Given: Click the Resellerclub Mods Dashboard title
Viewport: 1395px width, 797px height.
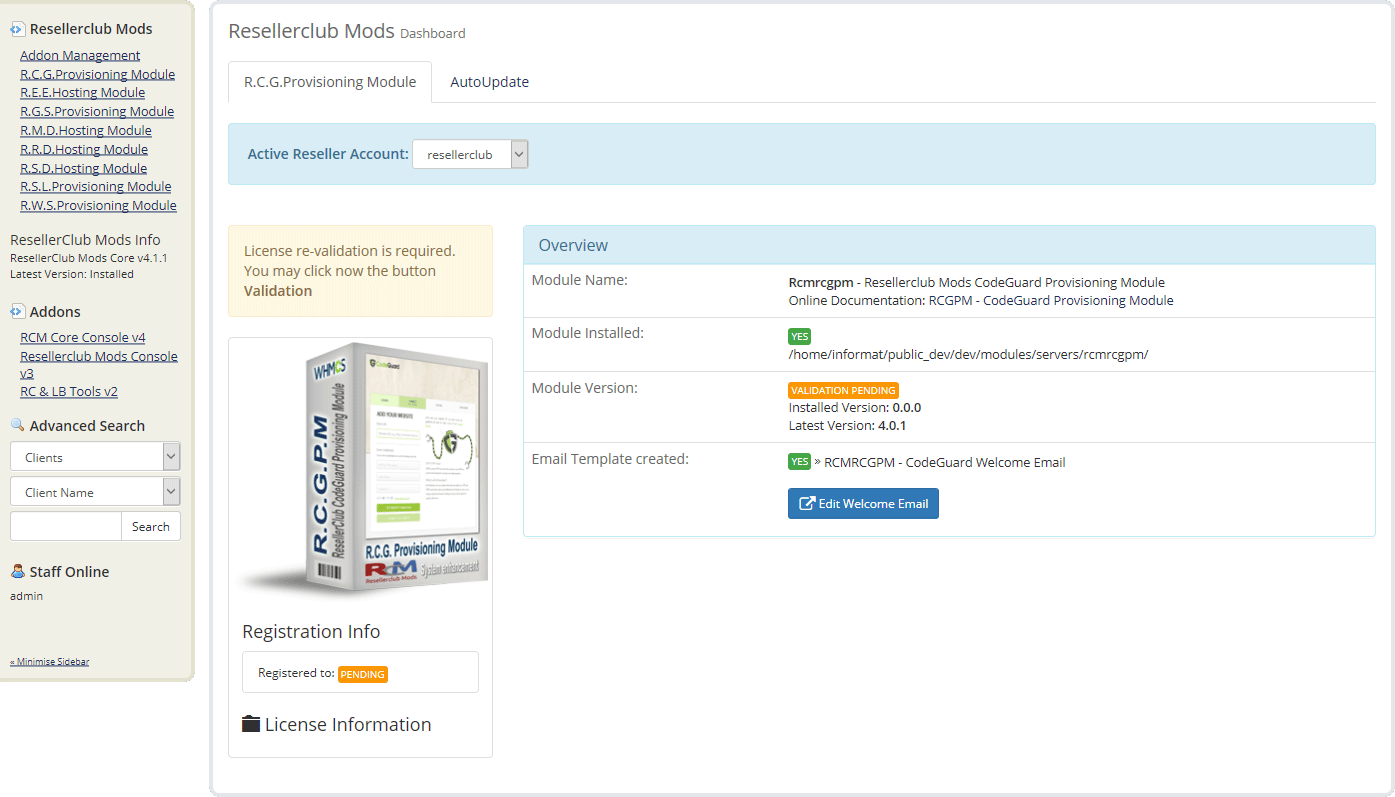Looking at the screenshot, I should tap(347, 31).
